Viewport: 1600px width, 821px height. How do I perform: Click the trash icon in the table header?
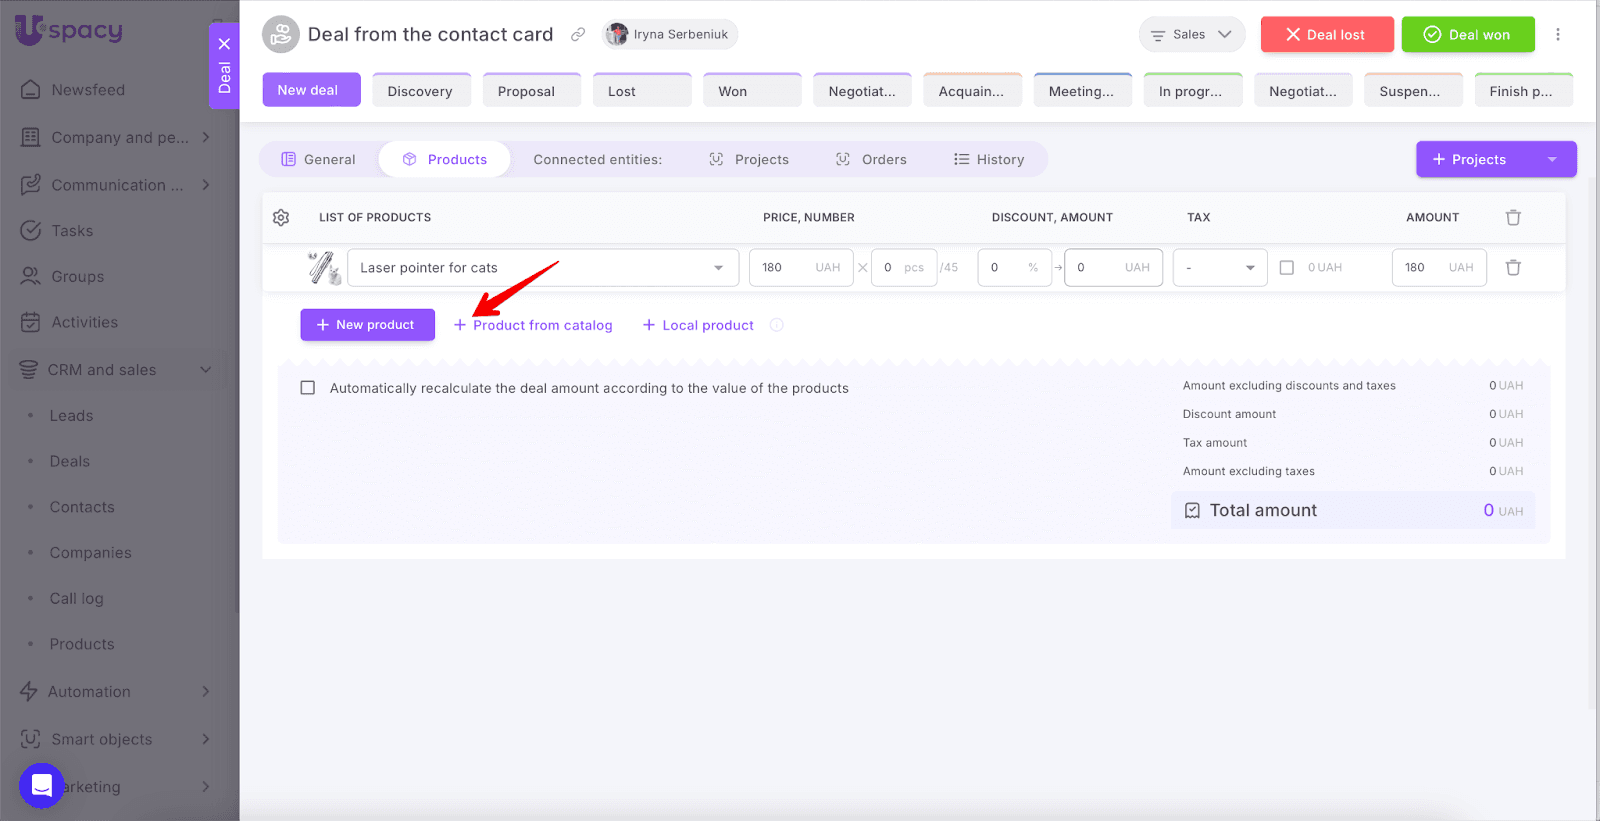tap(1513, 217)
